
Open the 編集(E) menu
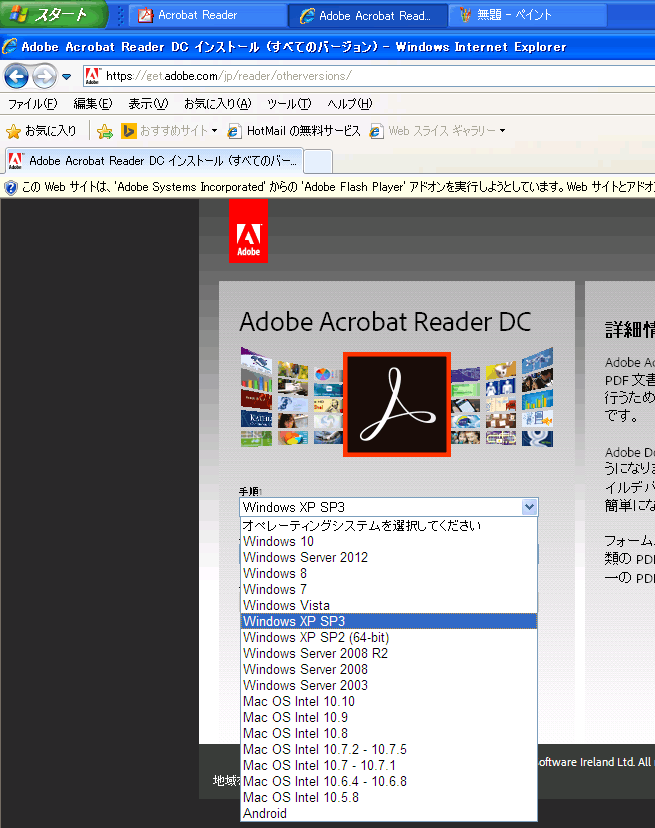pyautogui.click(x=93, y=104)
